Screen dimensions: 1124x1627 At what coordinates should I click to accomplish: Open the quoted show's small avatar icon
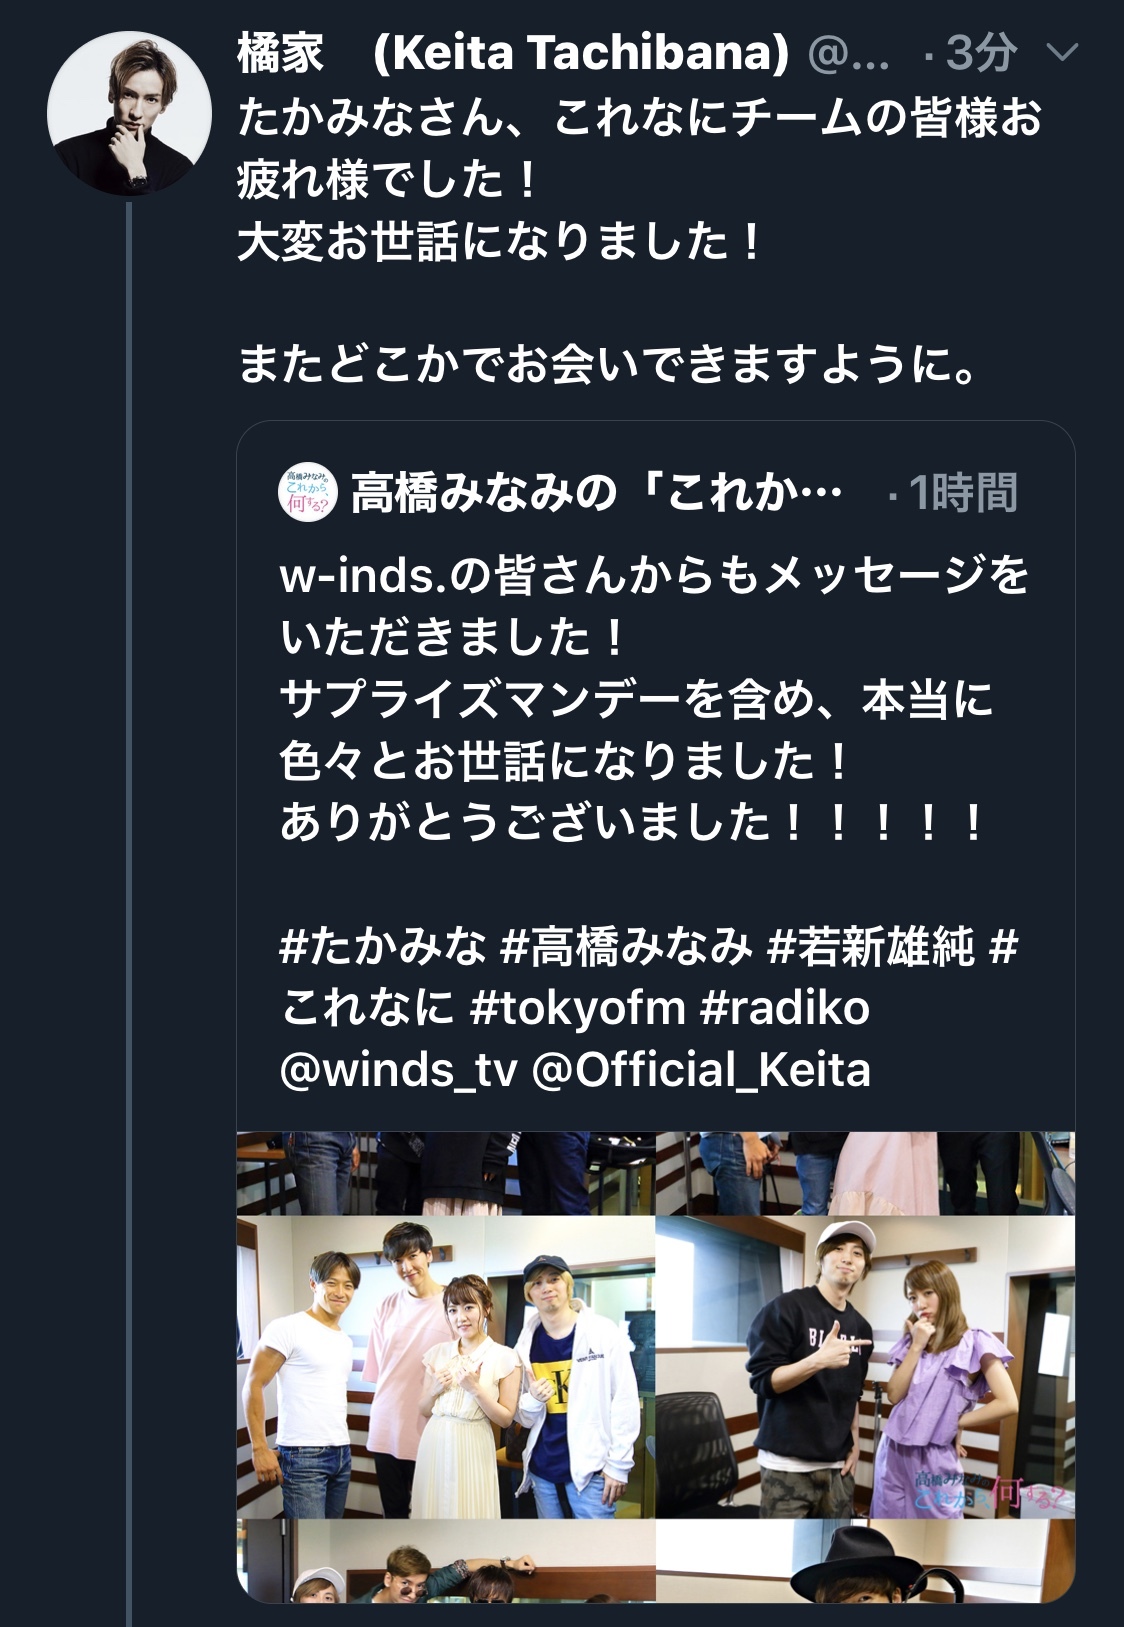pyautogui.click(x=308, y=493)
